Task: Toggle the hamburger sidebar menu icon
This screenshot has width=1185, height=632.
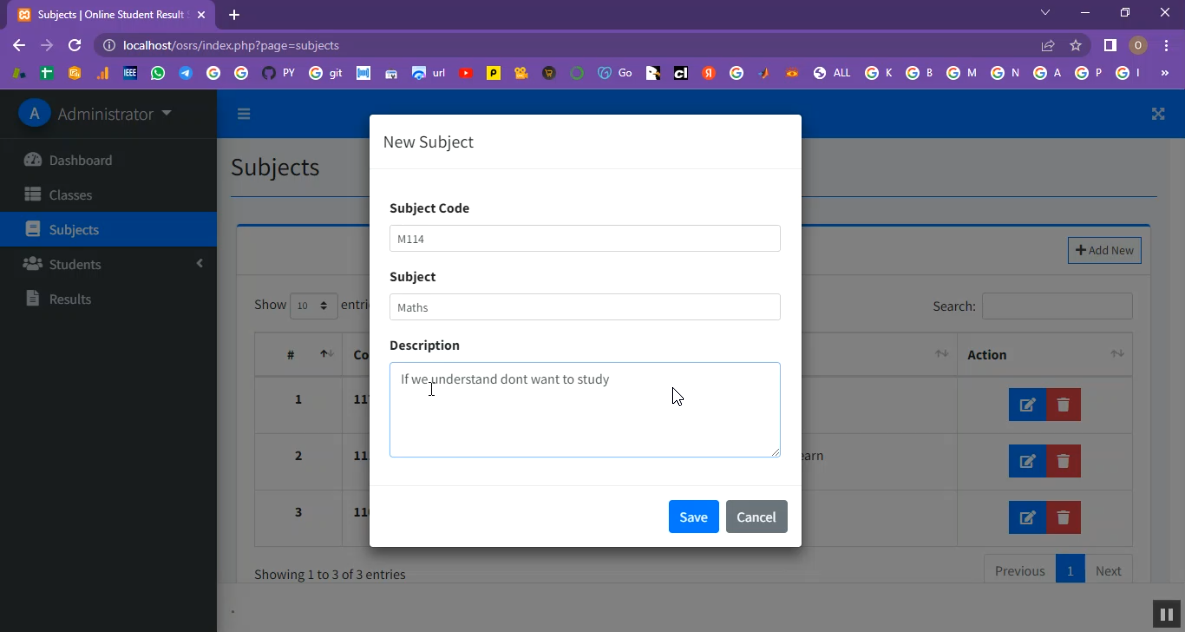Action: click(244, 114)
